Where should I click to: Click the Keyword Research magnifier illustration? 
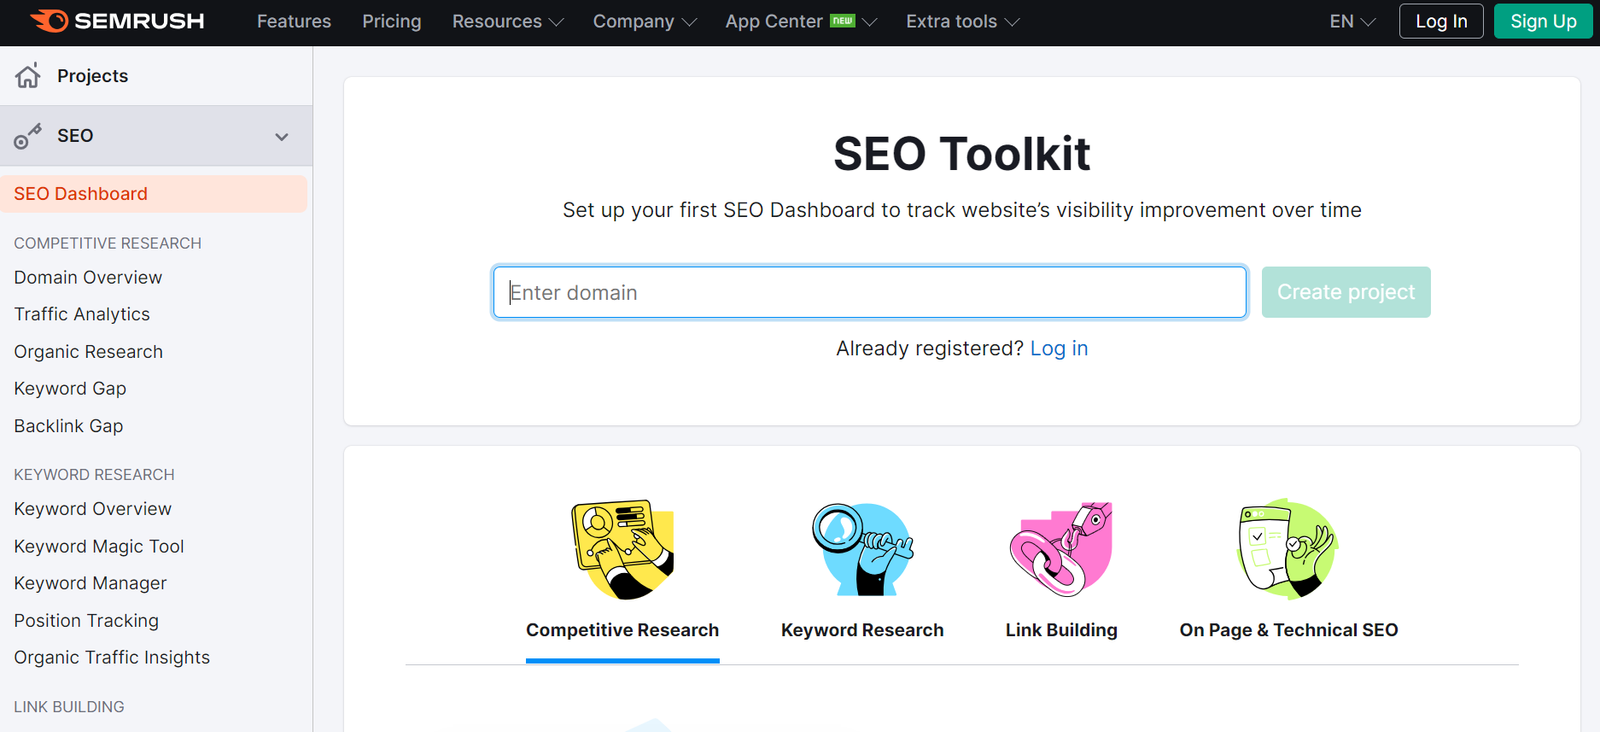tap(862, 549)
